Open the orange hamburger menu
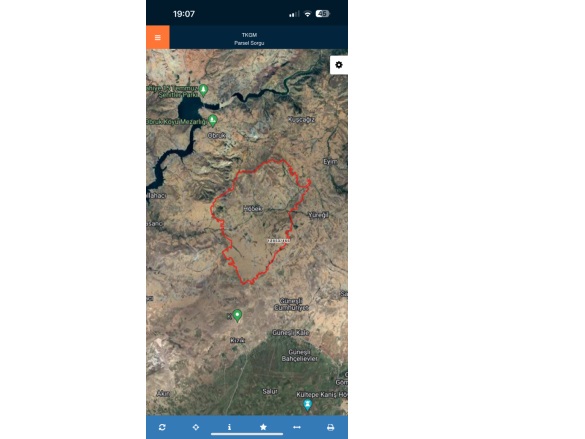The image size is (585, 439). [158, 37]
